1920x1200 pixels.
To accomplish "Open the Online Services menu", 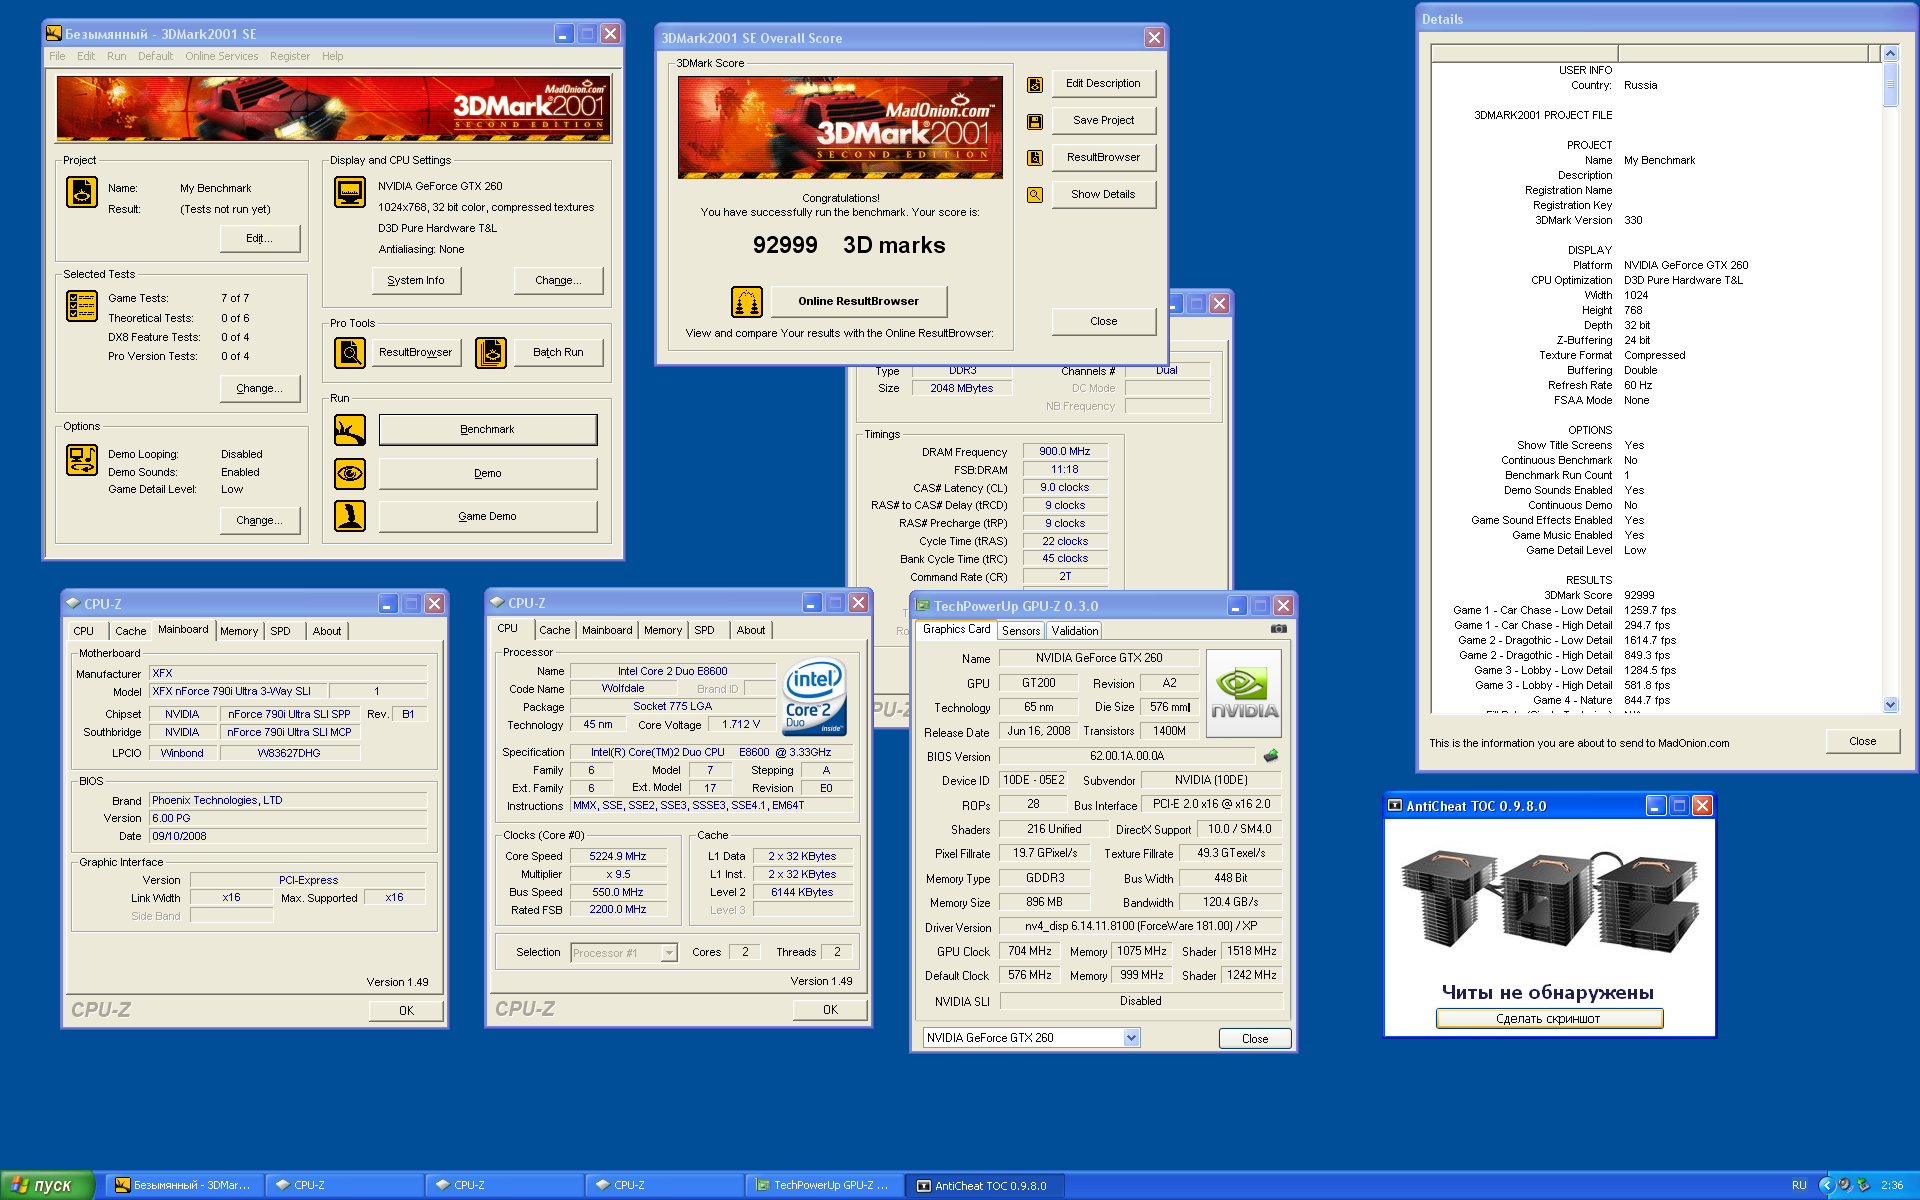I will tap(221, 56).
